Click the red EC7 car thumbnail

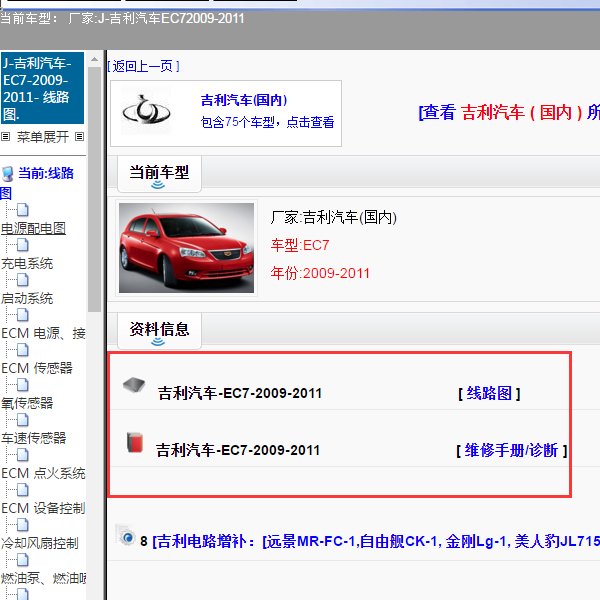pyautogui.click(x=186, y=248)
